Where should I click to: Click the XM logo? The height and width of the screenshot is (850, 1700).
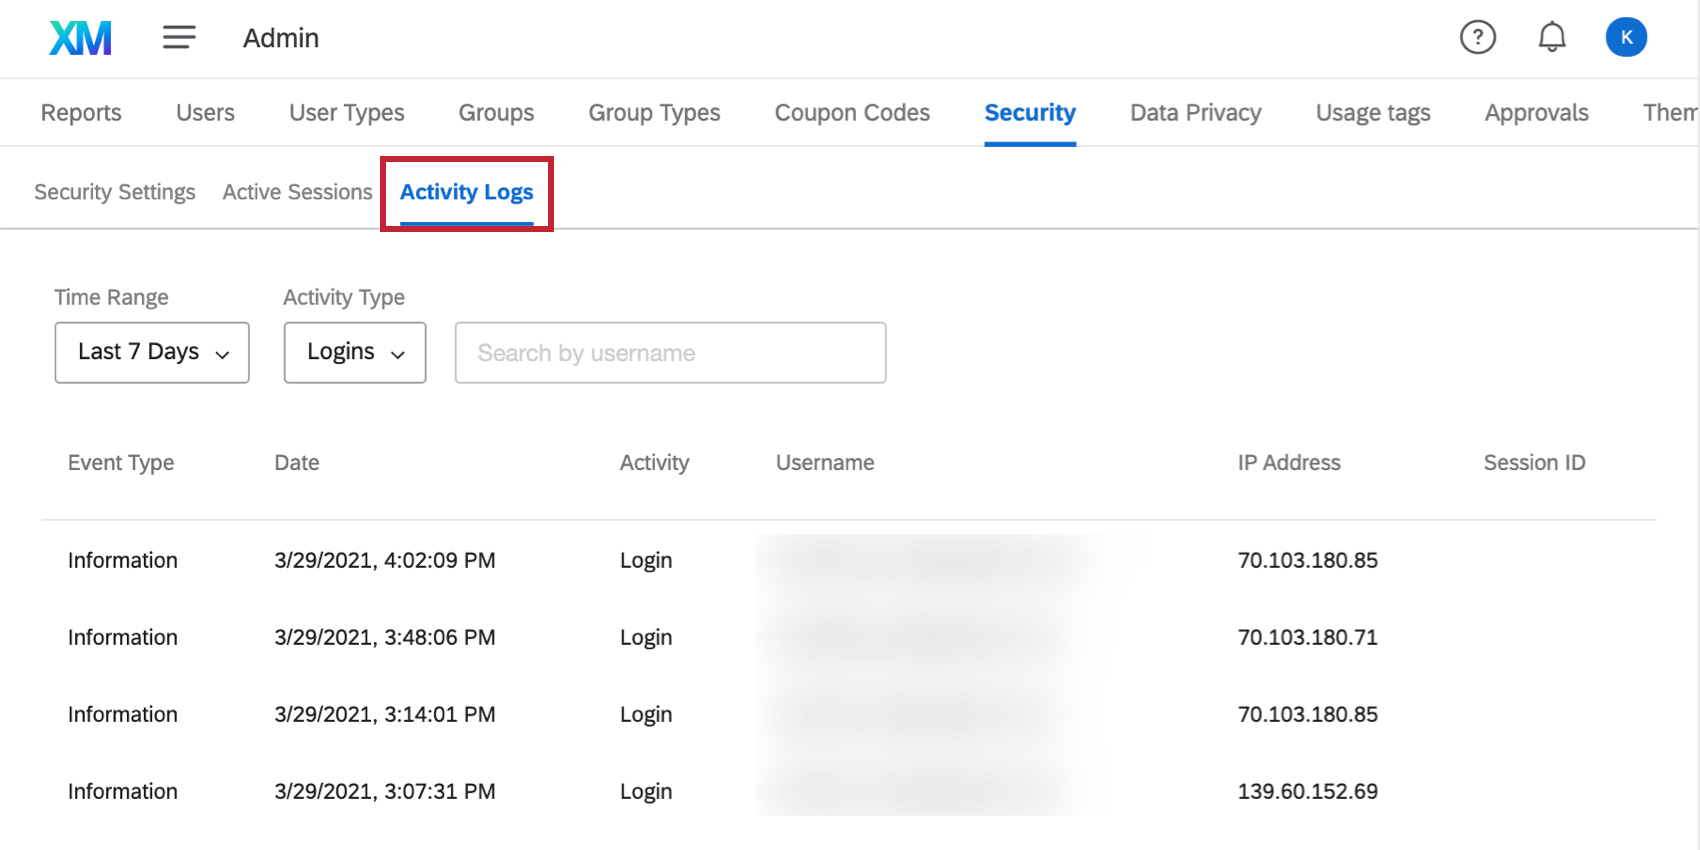click(x=81, y=38)
